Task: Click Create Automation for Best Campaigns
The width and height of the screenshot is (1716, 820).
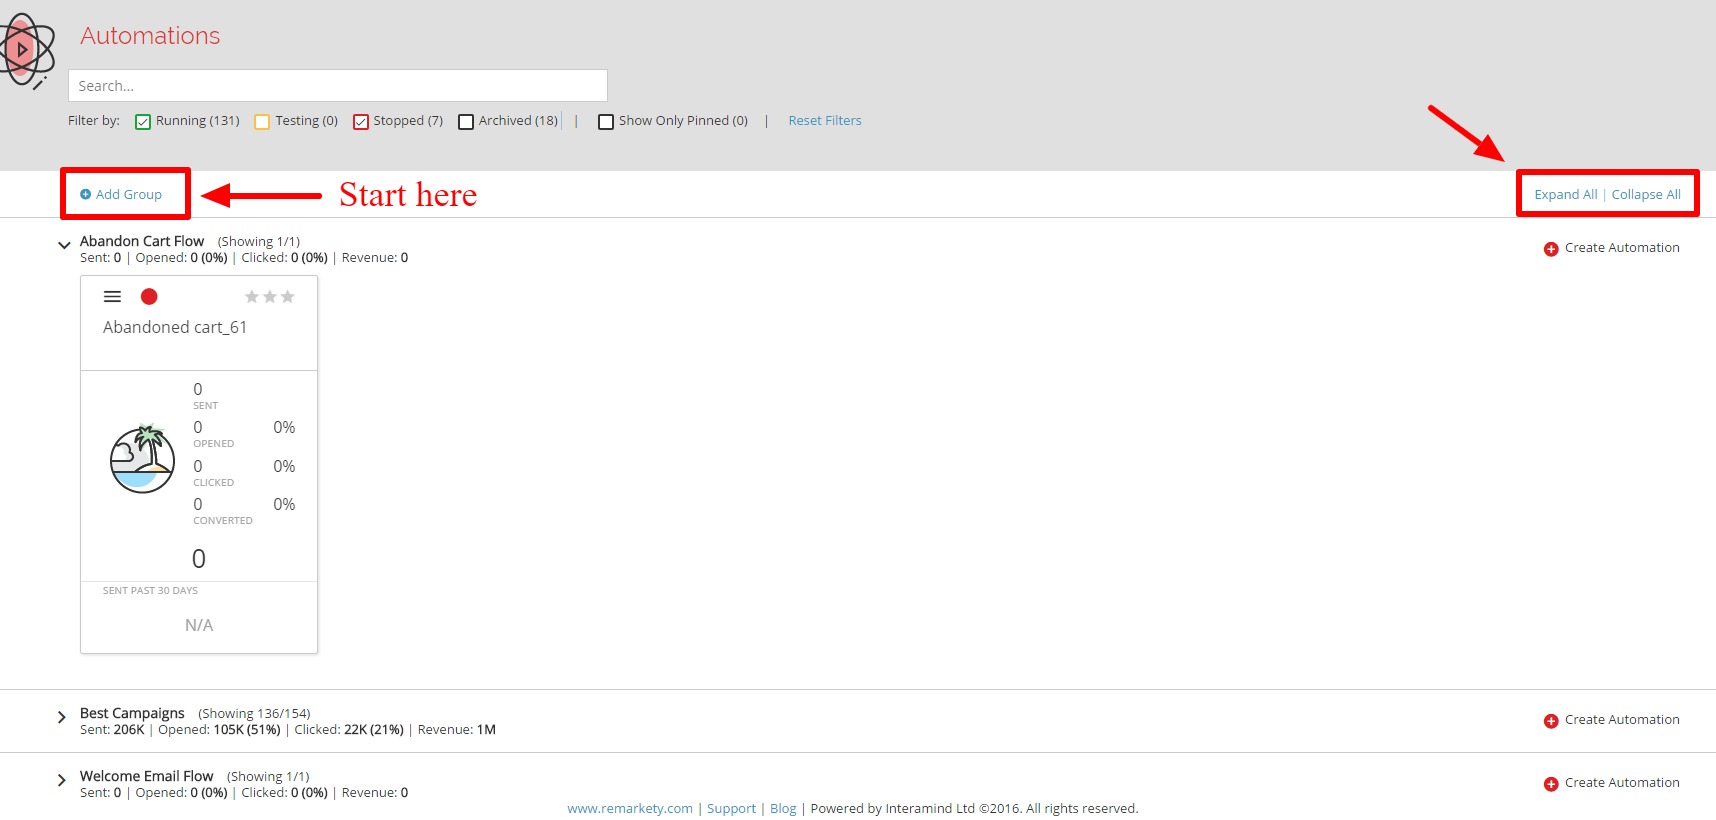Action: click(x=1622, y=720)
